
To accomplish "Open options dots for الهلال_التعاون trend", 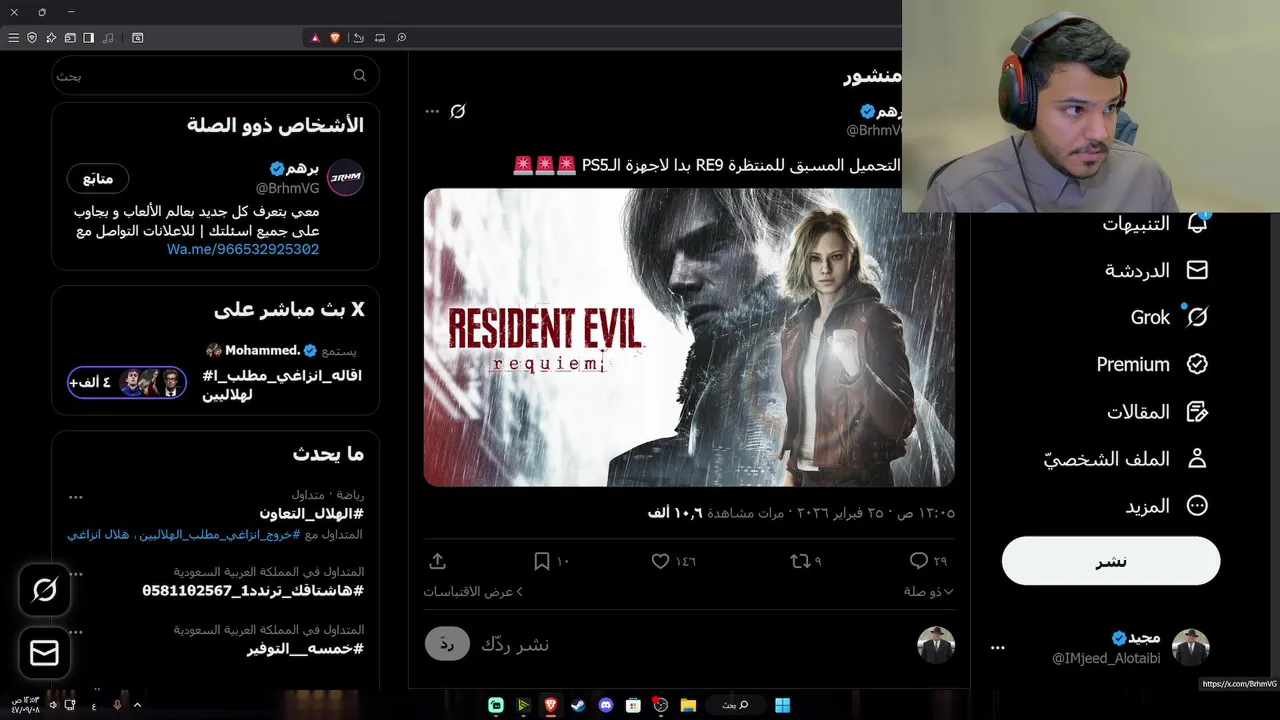I will pyautogui.click(x=76, y=496).
